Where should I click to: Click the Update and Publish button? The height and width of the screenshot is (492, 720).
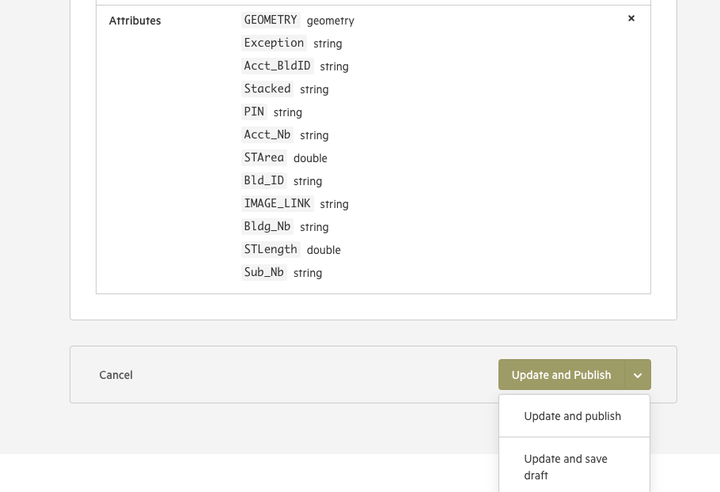click(561, 375)
